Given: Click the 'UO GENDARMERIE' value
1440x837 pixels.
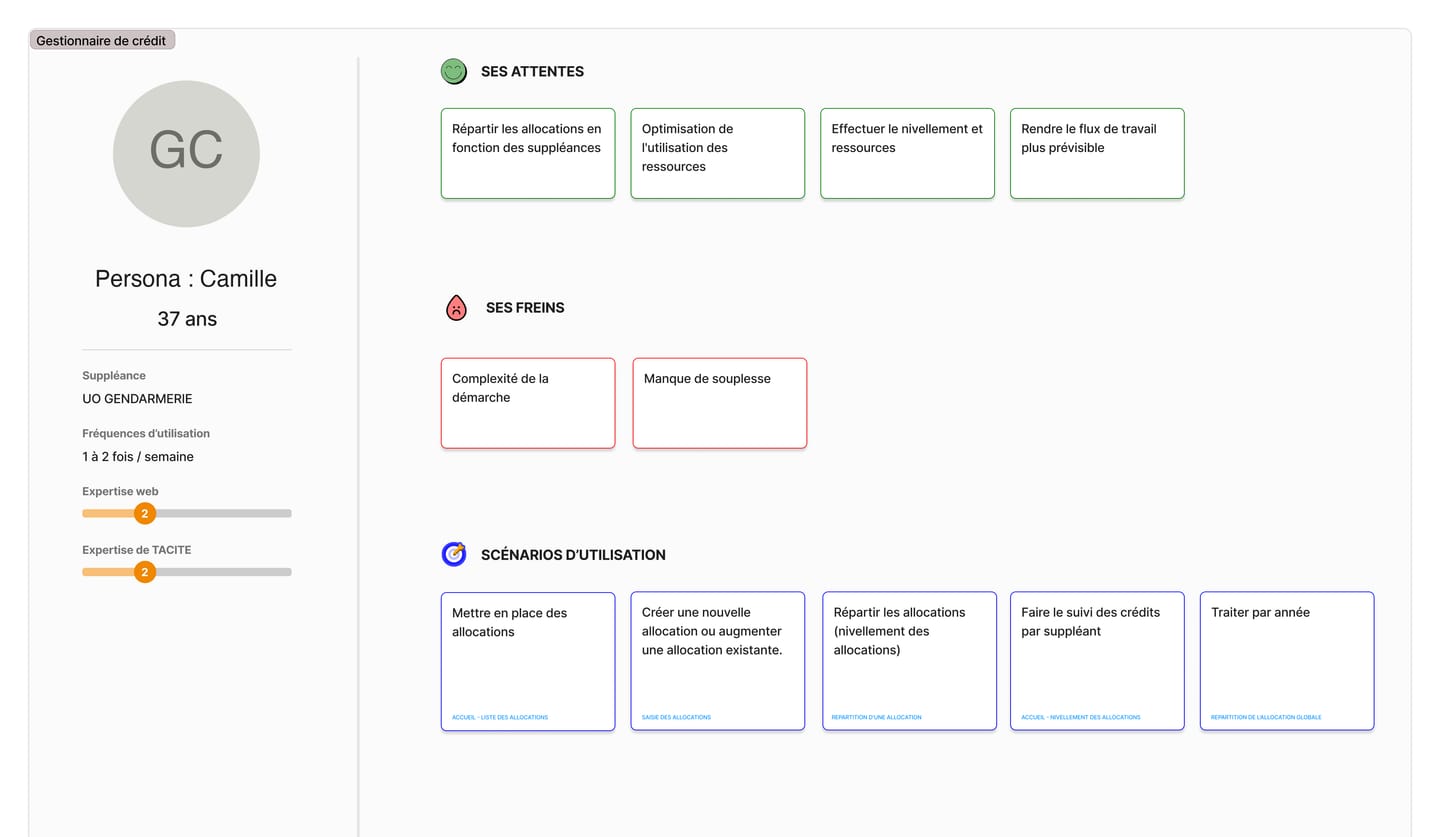Looking at the screenshot, I should point(137,399).
